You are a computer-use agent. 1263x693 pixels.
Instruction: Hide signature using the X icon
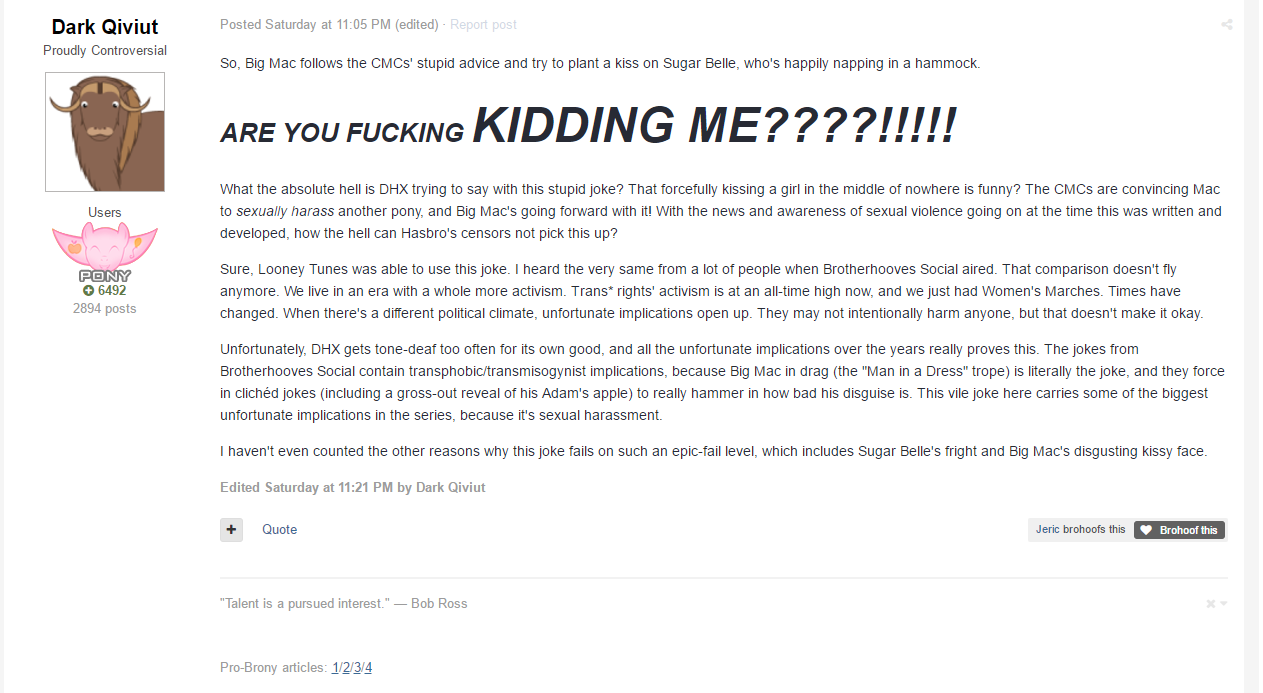point(1210,604)
